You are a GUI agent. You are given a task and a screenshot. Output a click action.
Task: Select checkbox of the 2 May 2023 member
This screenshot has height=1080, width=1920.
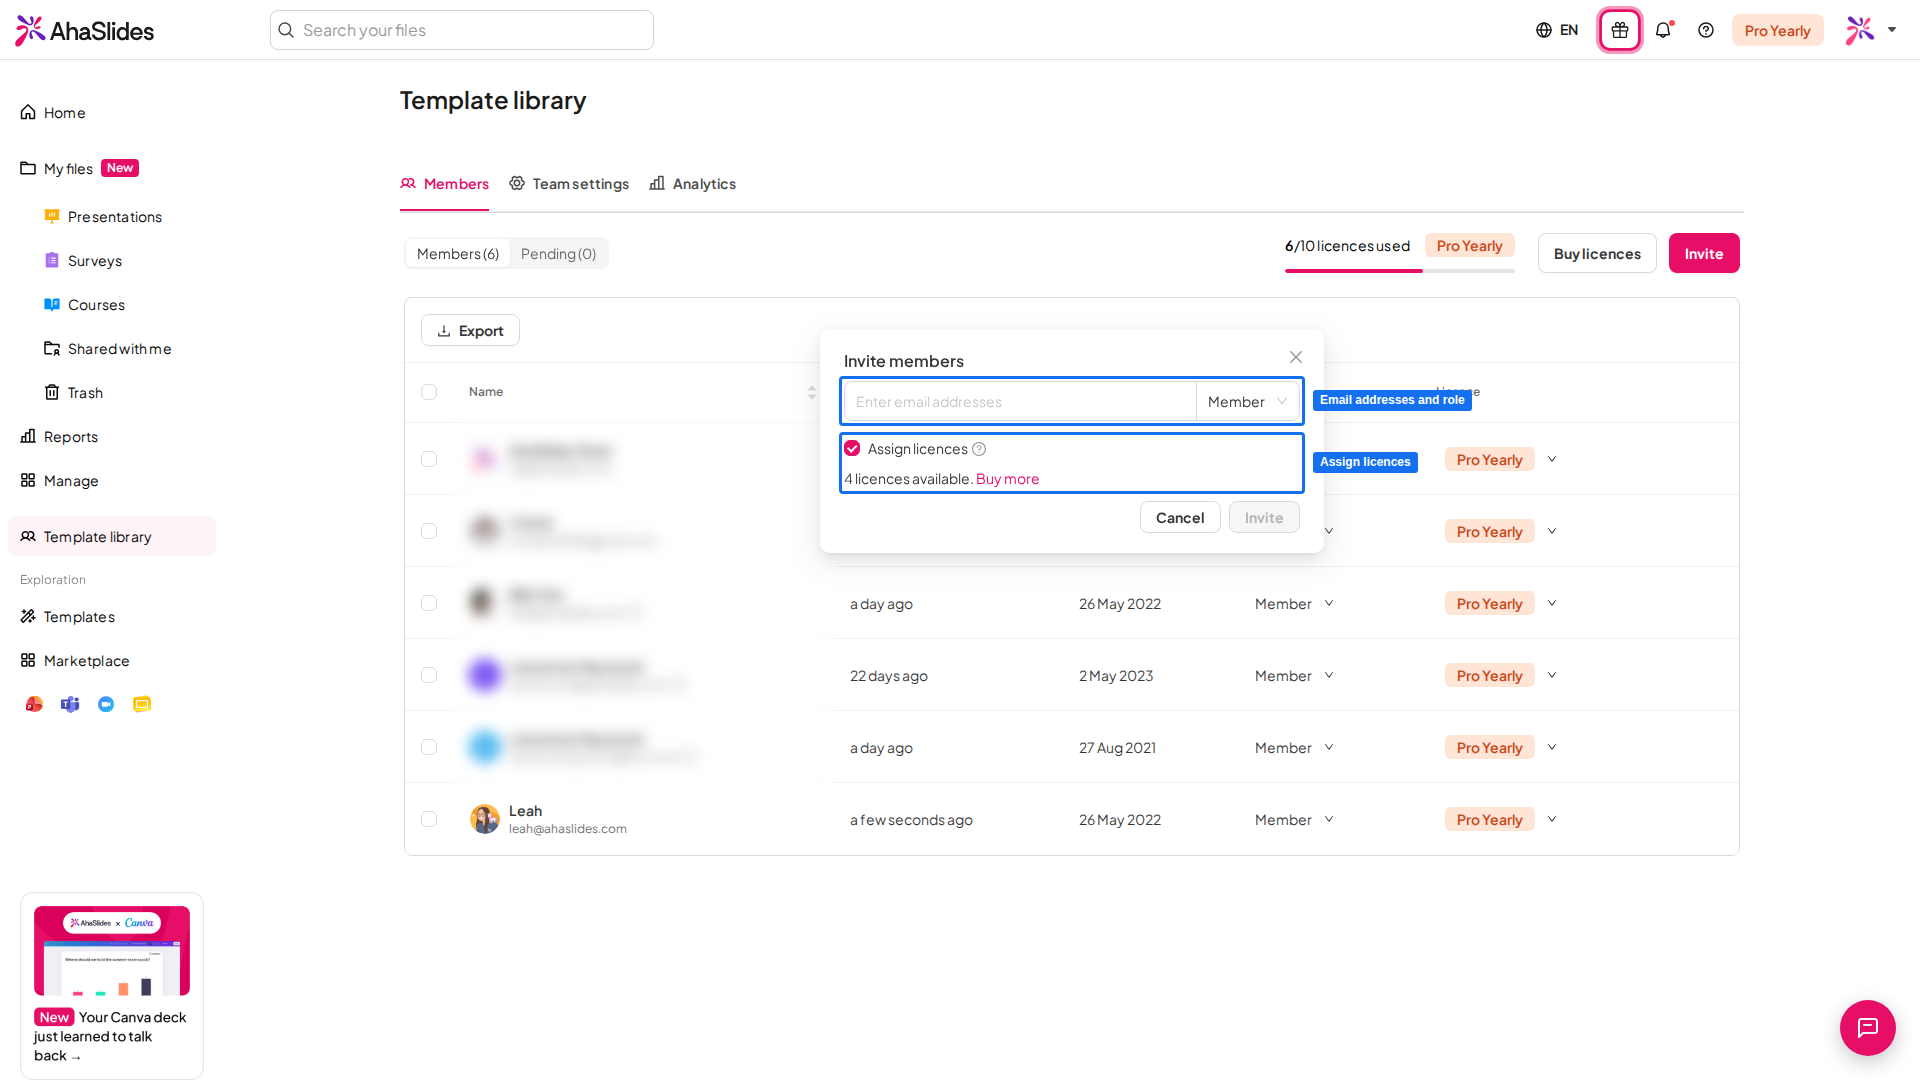point(429,675)
